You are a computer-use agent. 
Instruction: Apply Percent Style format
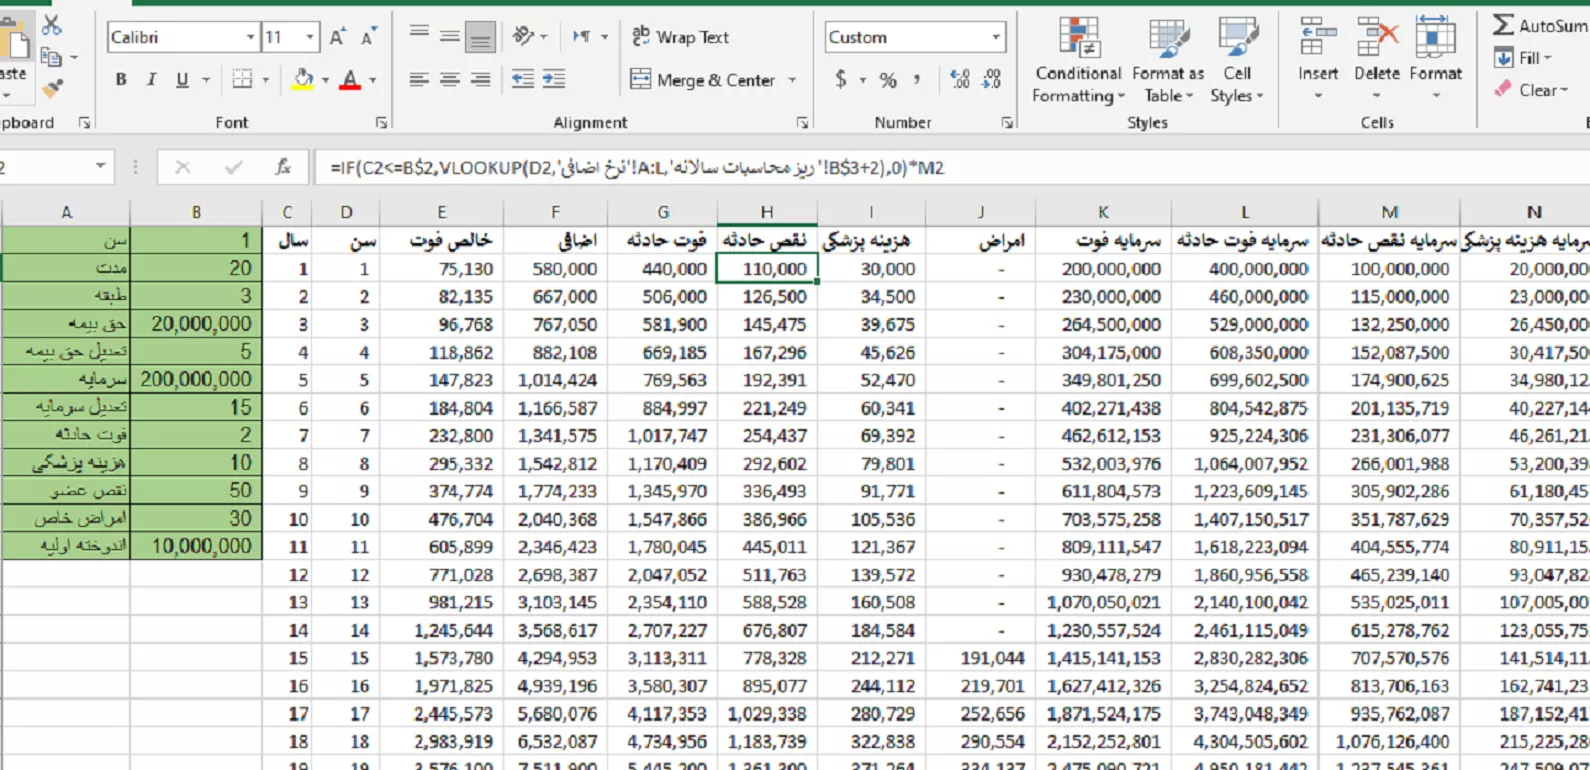[888, 80]
